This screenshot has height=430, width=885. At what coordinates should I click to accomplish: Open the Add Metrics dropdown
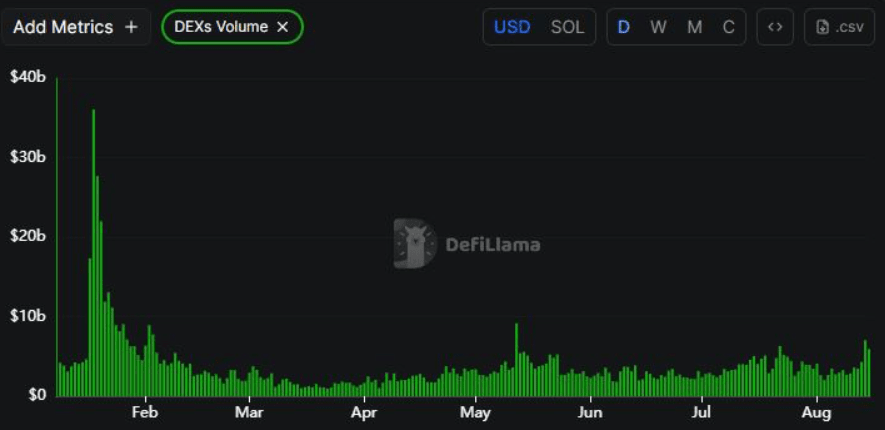point(76,27)
